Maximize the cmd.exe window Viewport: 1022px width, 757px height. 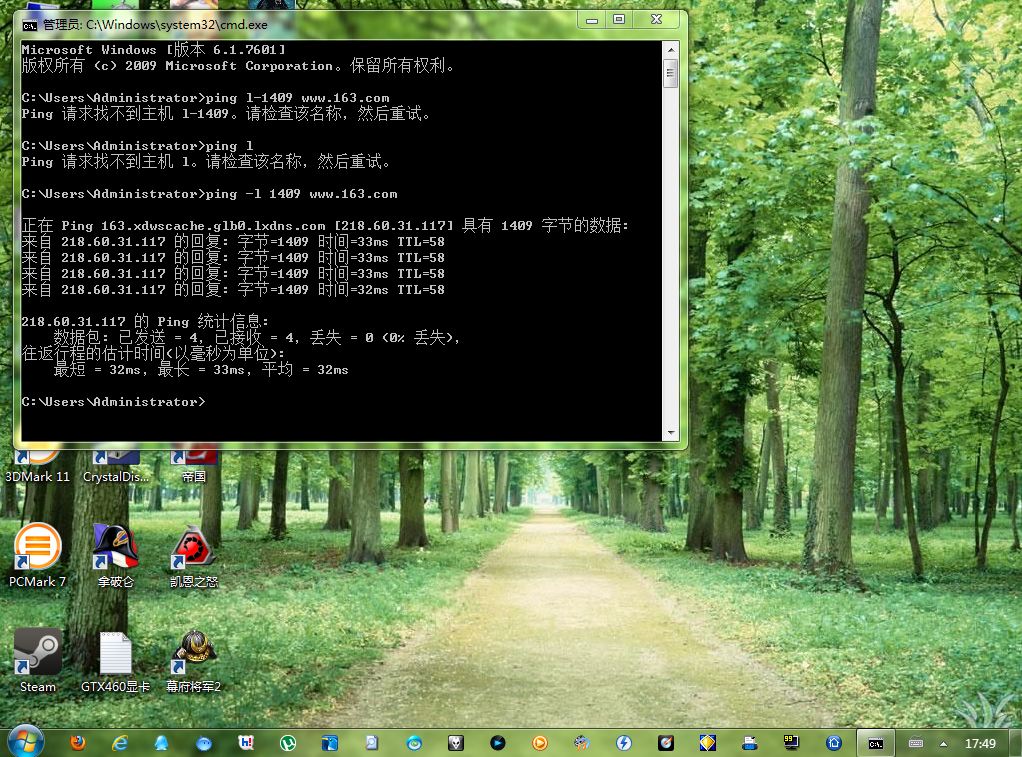coord(619,20)
